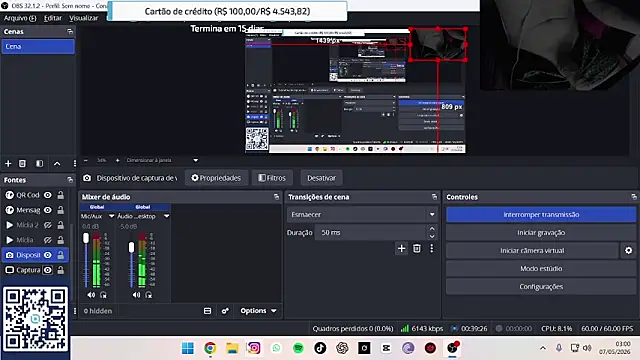Zoom in the preview with plus icon
This screenshot has height=360, width=640.
[x=118, y=160]
